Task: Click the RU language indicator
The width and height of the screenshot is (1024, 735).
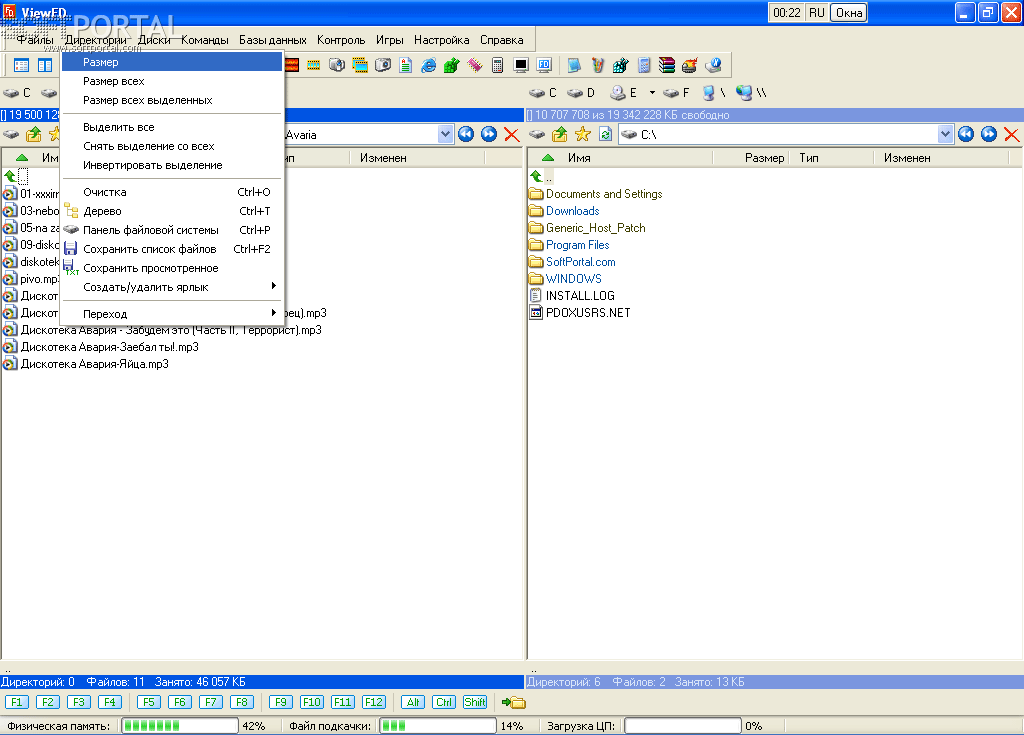Action: click(816, 12)
